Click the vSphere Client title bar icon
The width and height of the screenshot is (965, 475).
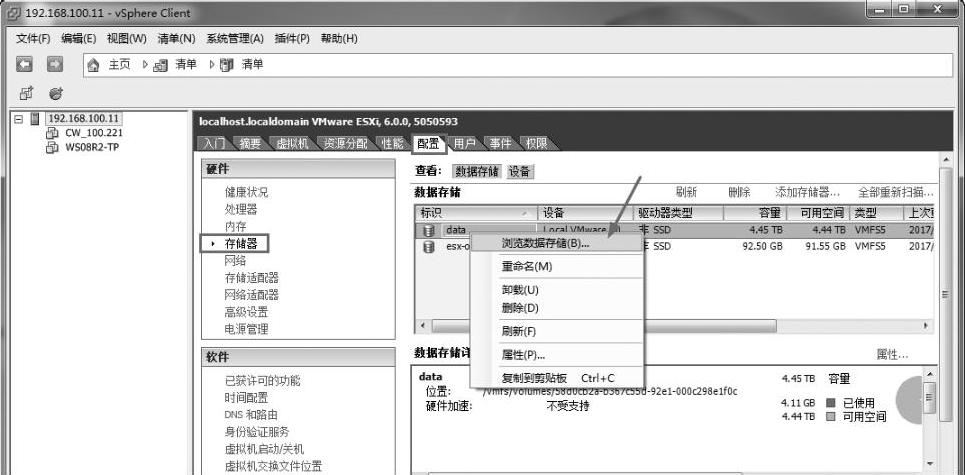[x=14, y=13]
